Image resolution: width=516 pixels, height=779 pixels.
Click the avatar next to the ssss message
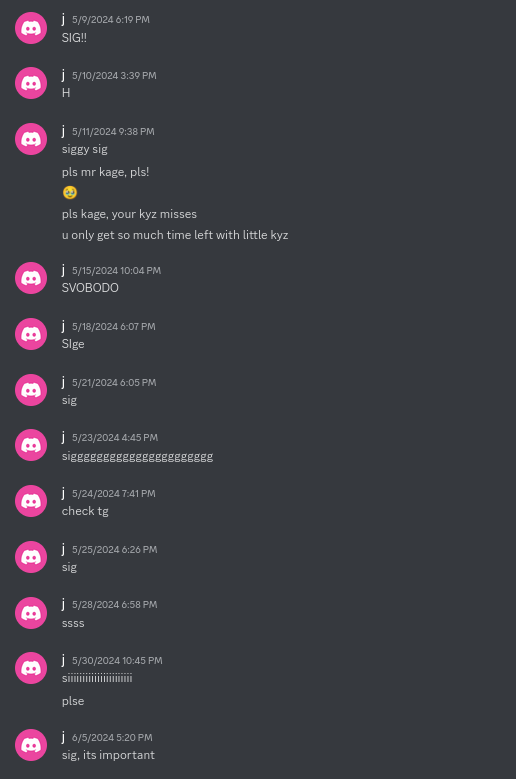coord(31,613)
